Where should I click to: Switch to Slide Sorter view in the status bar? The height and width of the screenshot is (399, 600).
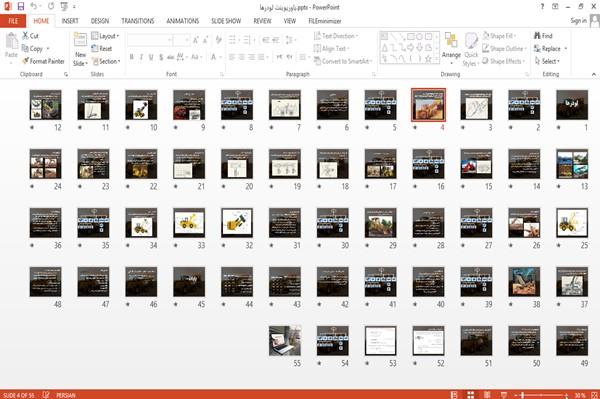[470, 395]
